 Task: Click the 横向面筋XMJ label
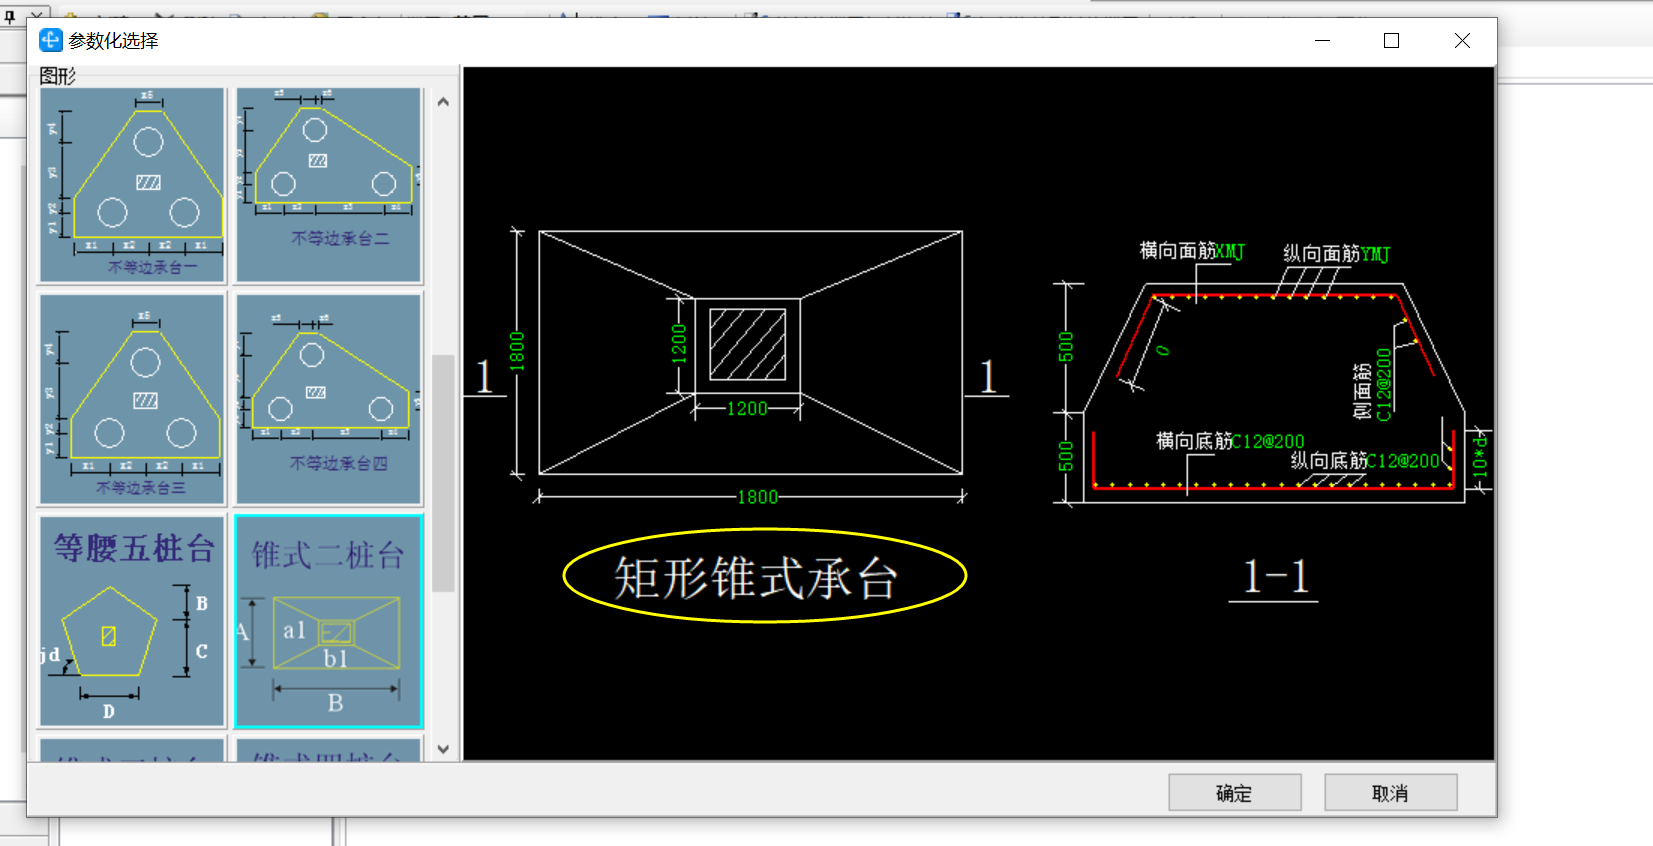(1192, 251)
